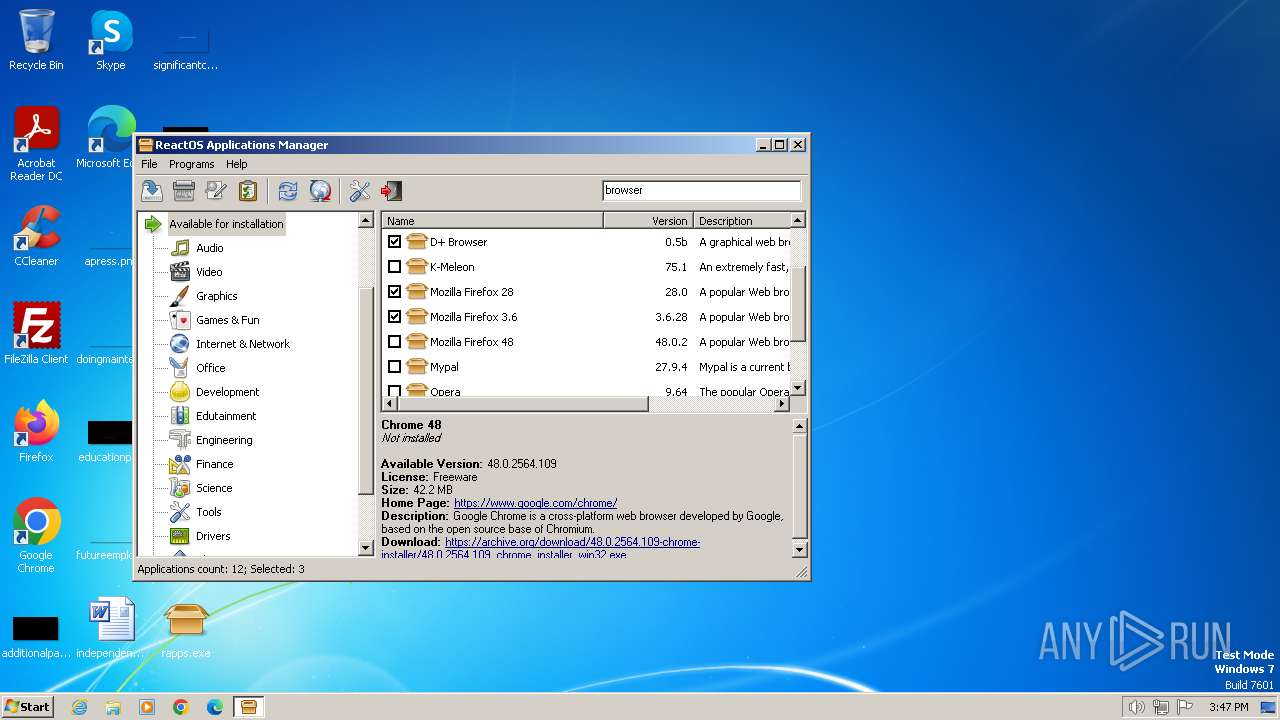Viewport: 1280px width, 720px height.
Task: Click the Install toolbar icon
Action: point(151,191)
